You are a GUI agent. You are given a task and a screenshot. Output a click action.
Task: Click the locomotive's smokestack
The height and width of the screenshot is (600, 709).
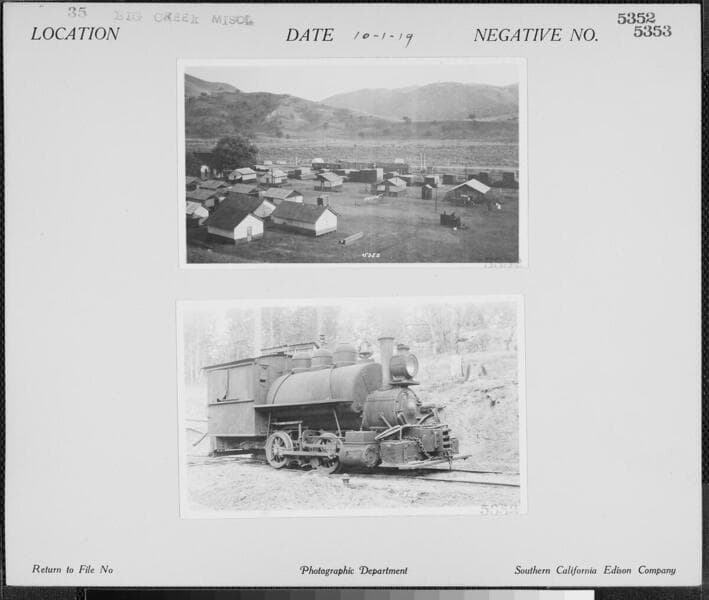coord(386,360)
